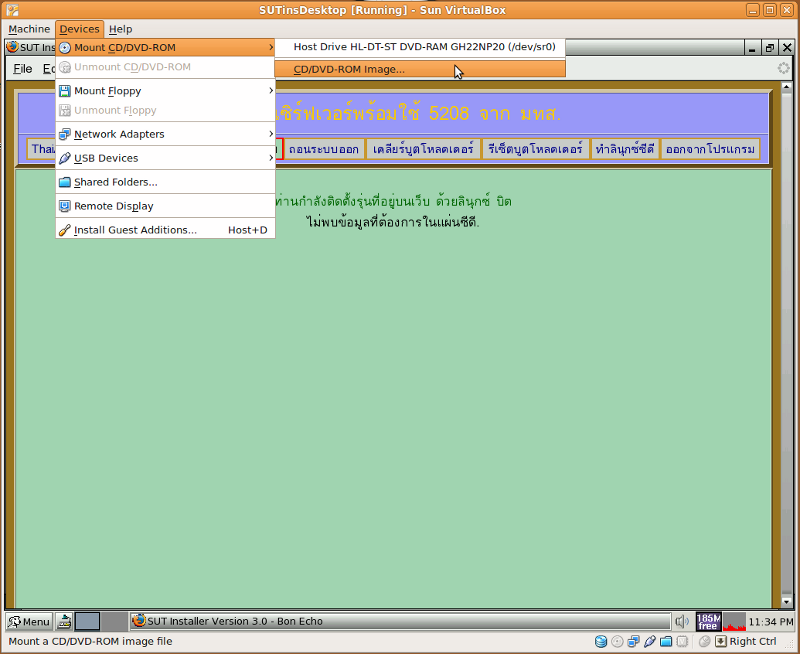This screenshot has height=654, width=800.
Task: Click the red CPU load graph applet
Action: click(x=734, y=621)
